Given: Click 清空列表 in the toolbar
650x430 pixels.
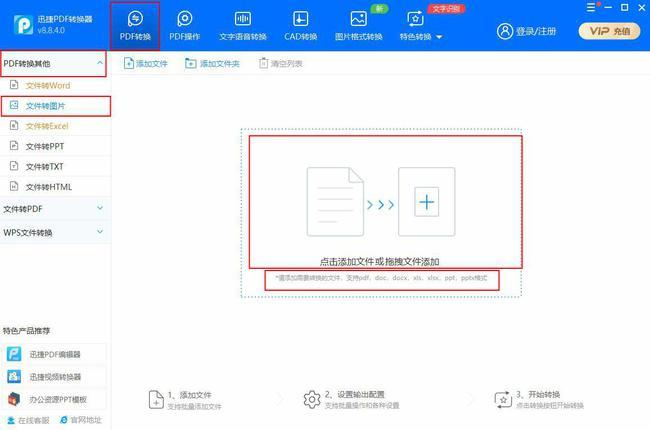Looking at the screenshot, I should [281, 63].
